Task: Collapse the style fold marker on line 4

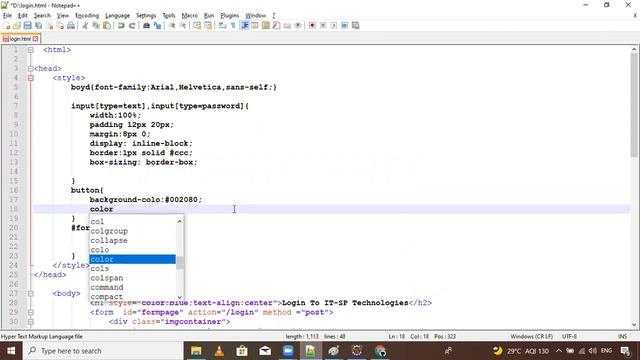Action: pos(31,78)
